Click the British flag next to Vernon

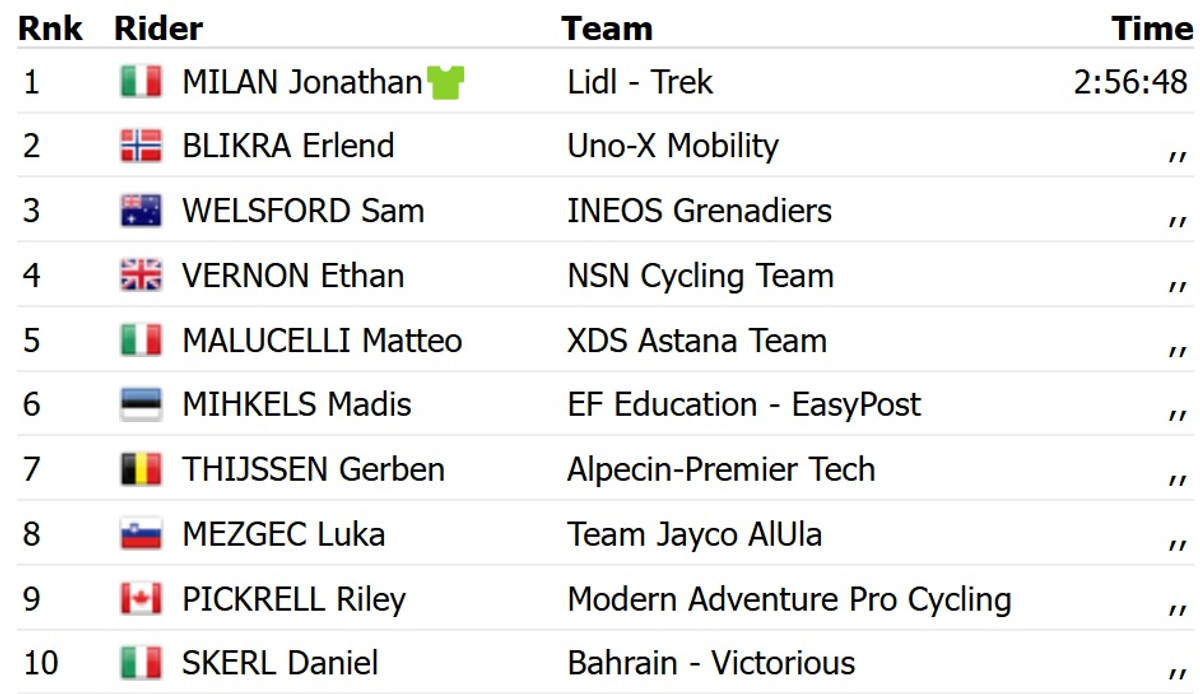tap(141, 276)
